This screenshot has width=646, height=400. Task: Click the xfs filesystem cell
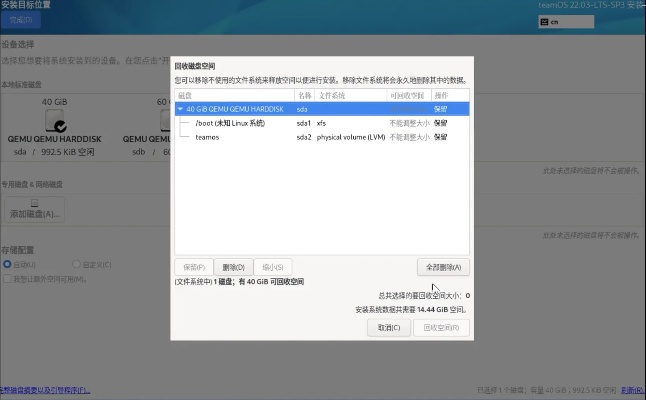click(321, 123)
